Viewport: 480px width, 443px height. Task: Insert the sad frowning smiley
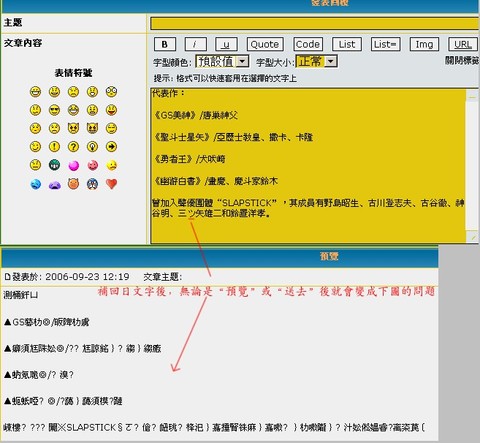73,92
